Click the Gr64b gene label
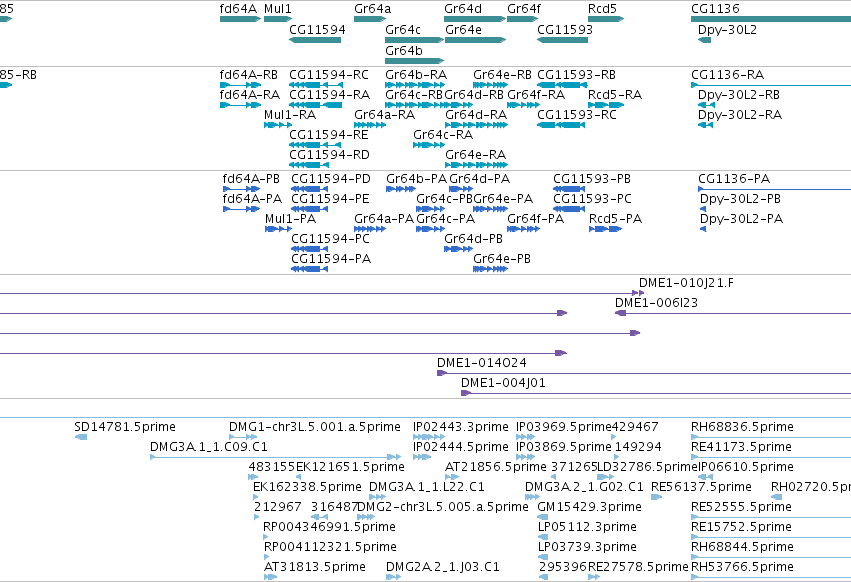This screenshot has height=582, width=851. 404,50
